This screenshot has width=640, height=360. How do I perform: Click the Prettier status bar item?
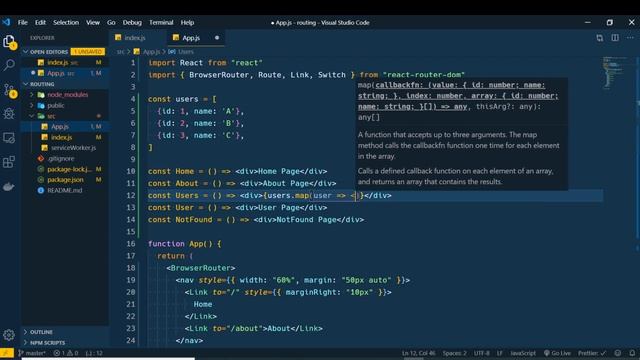(x=591, y=353)
